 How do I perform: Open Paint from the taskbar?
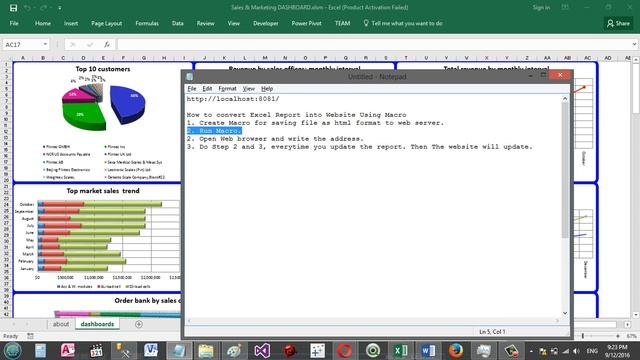[233, 351]
